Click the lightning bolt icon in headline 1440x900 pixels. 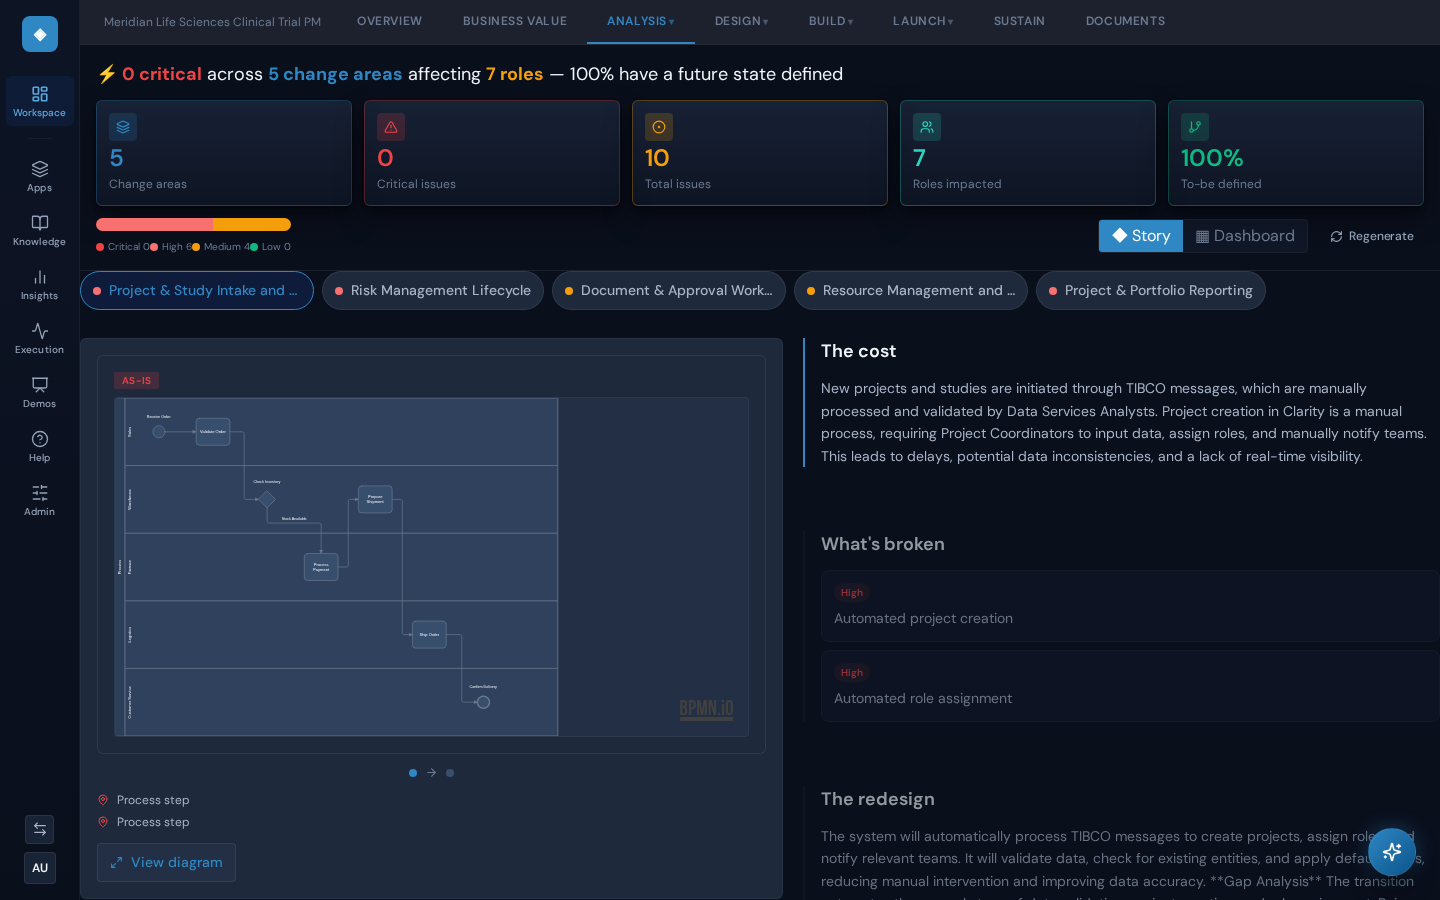tap(107, 74)
